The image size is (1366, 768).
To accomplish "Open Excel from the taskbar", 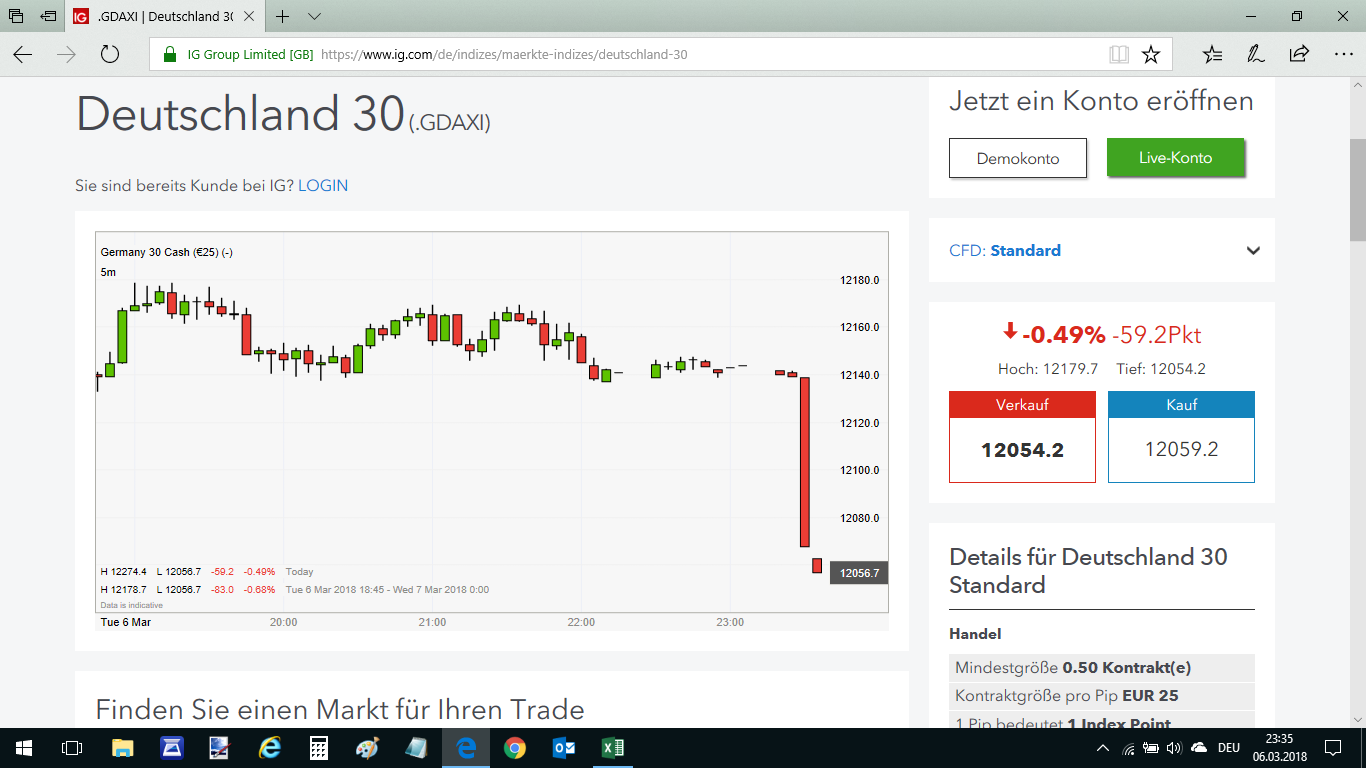I will tap(612, 748).
